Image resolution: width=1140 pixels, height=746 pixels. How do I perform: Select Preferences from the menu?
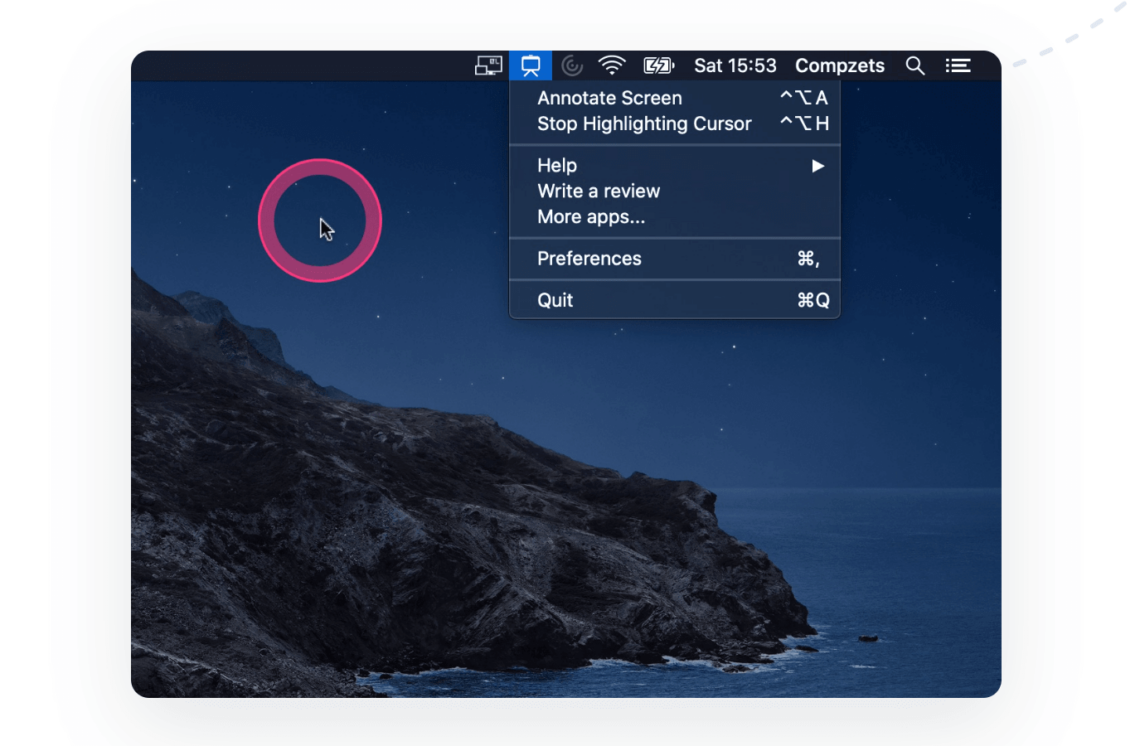589,259
